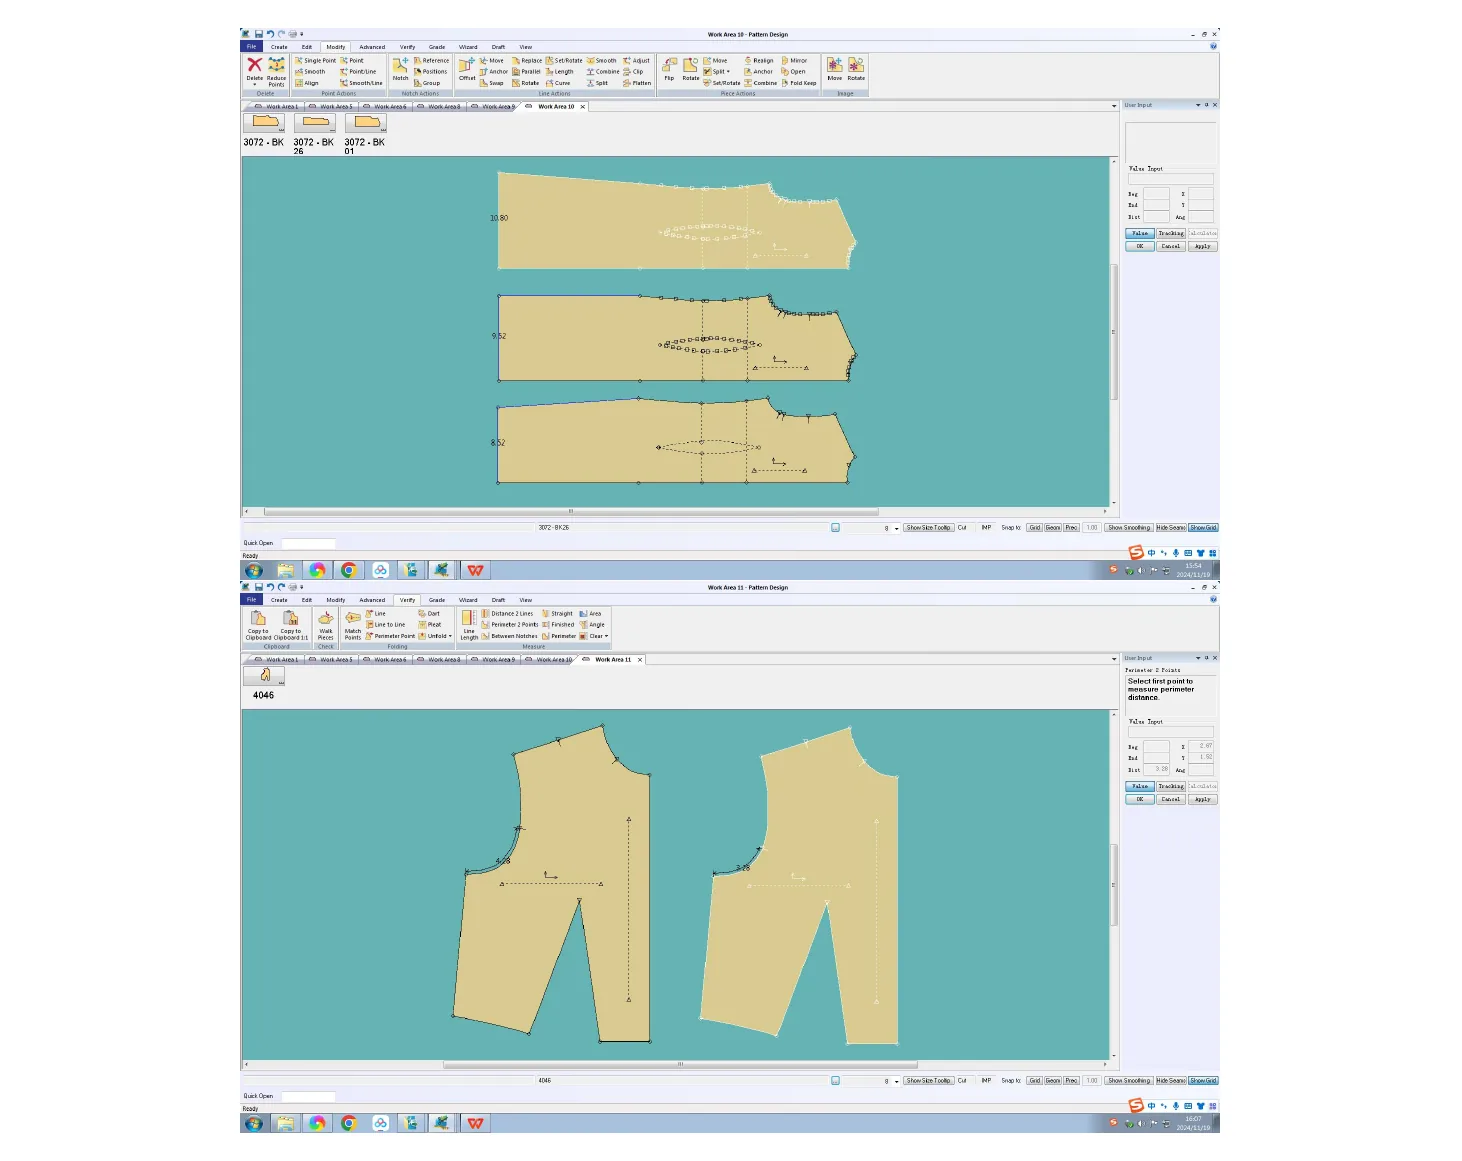Open the Clear dropdown in Measure group
The height and width of the screenshot is (1161, 1462).
[x=606, y=636]
